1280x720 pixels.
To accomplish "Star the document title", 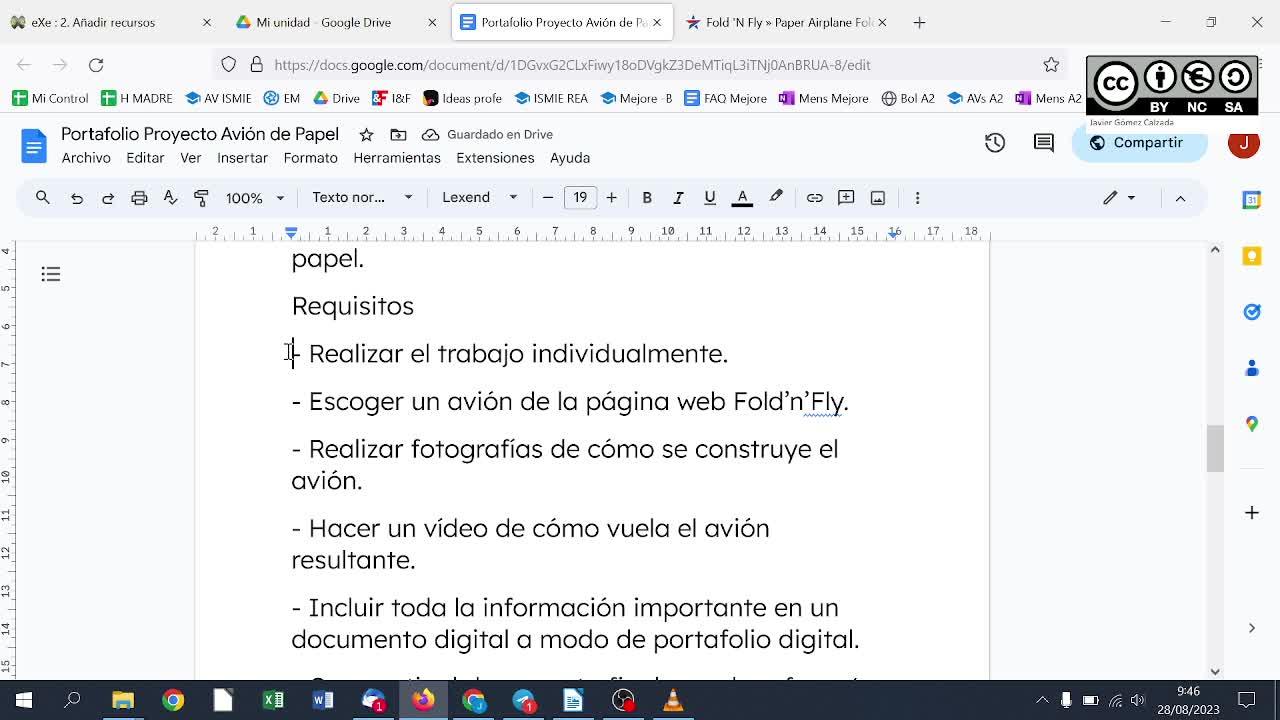I will 366,135.
